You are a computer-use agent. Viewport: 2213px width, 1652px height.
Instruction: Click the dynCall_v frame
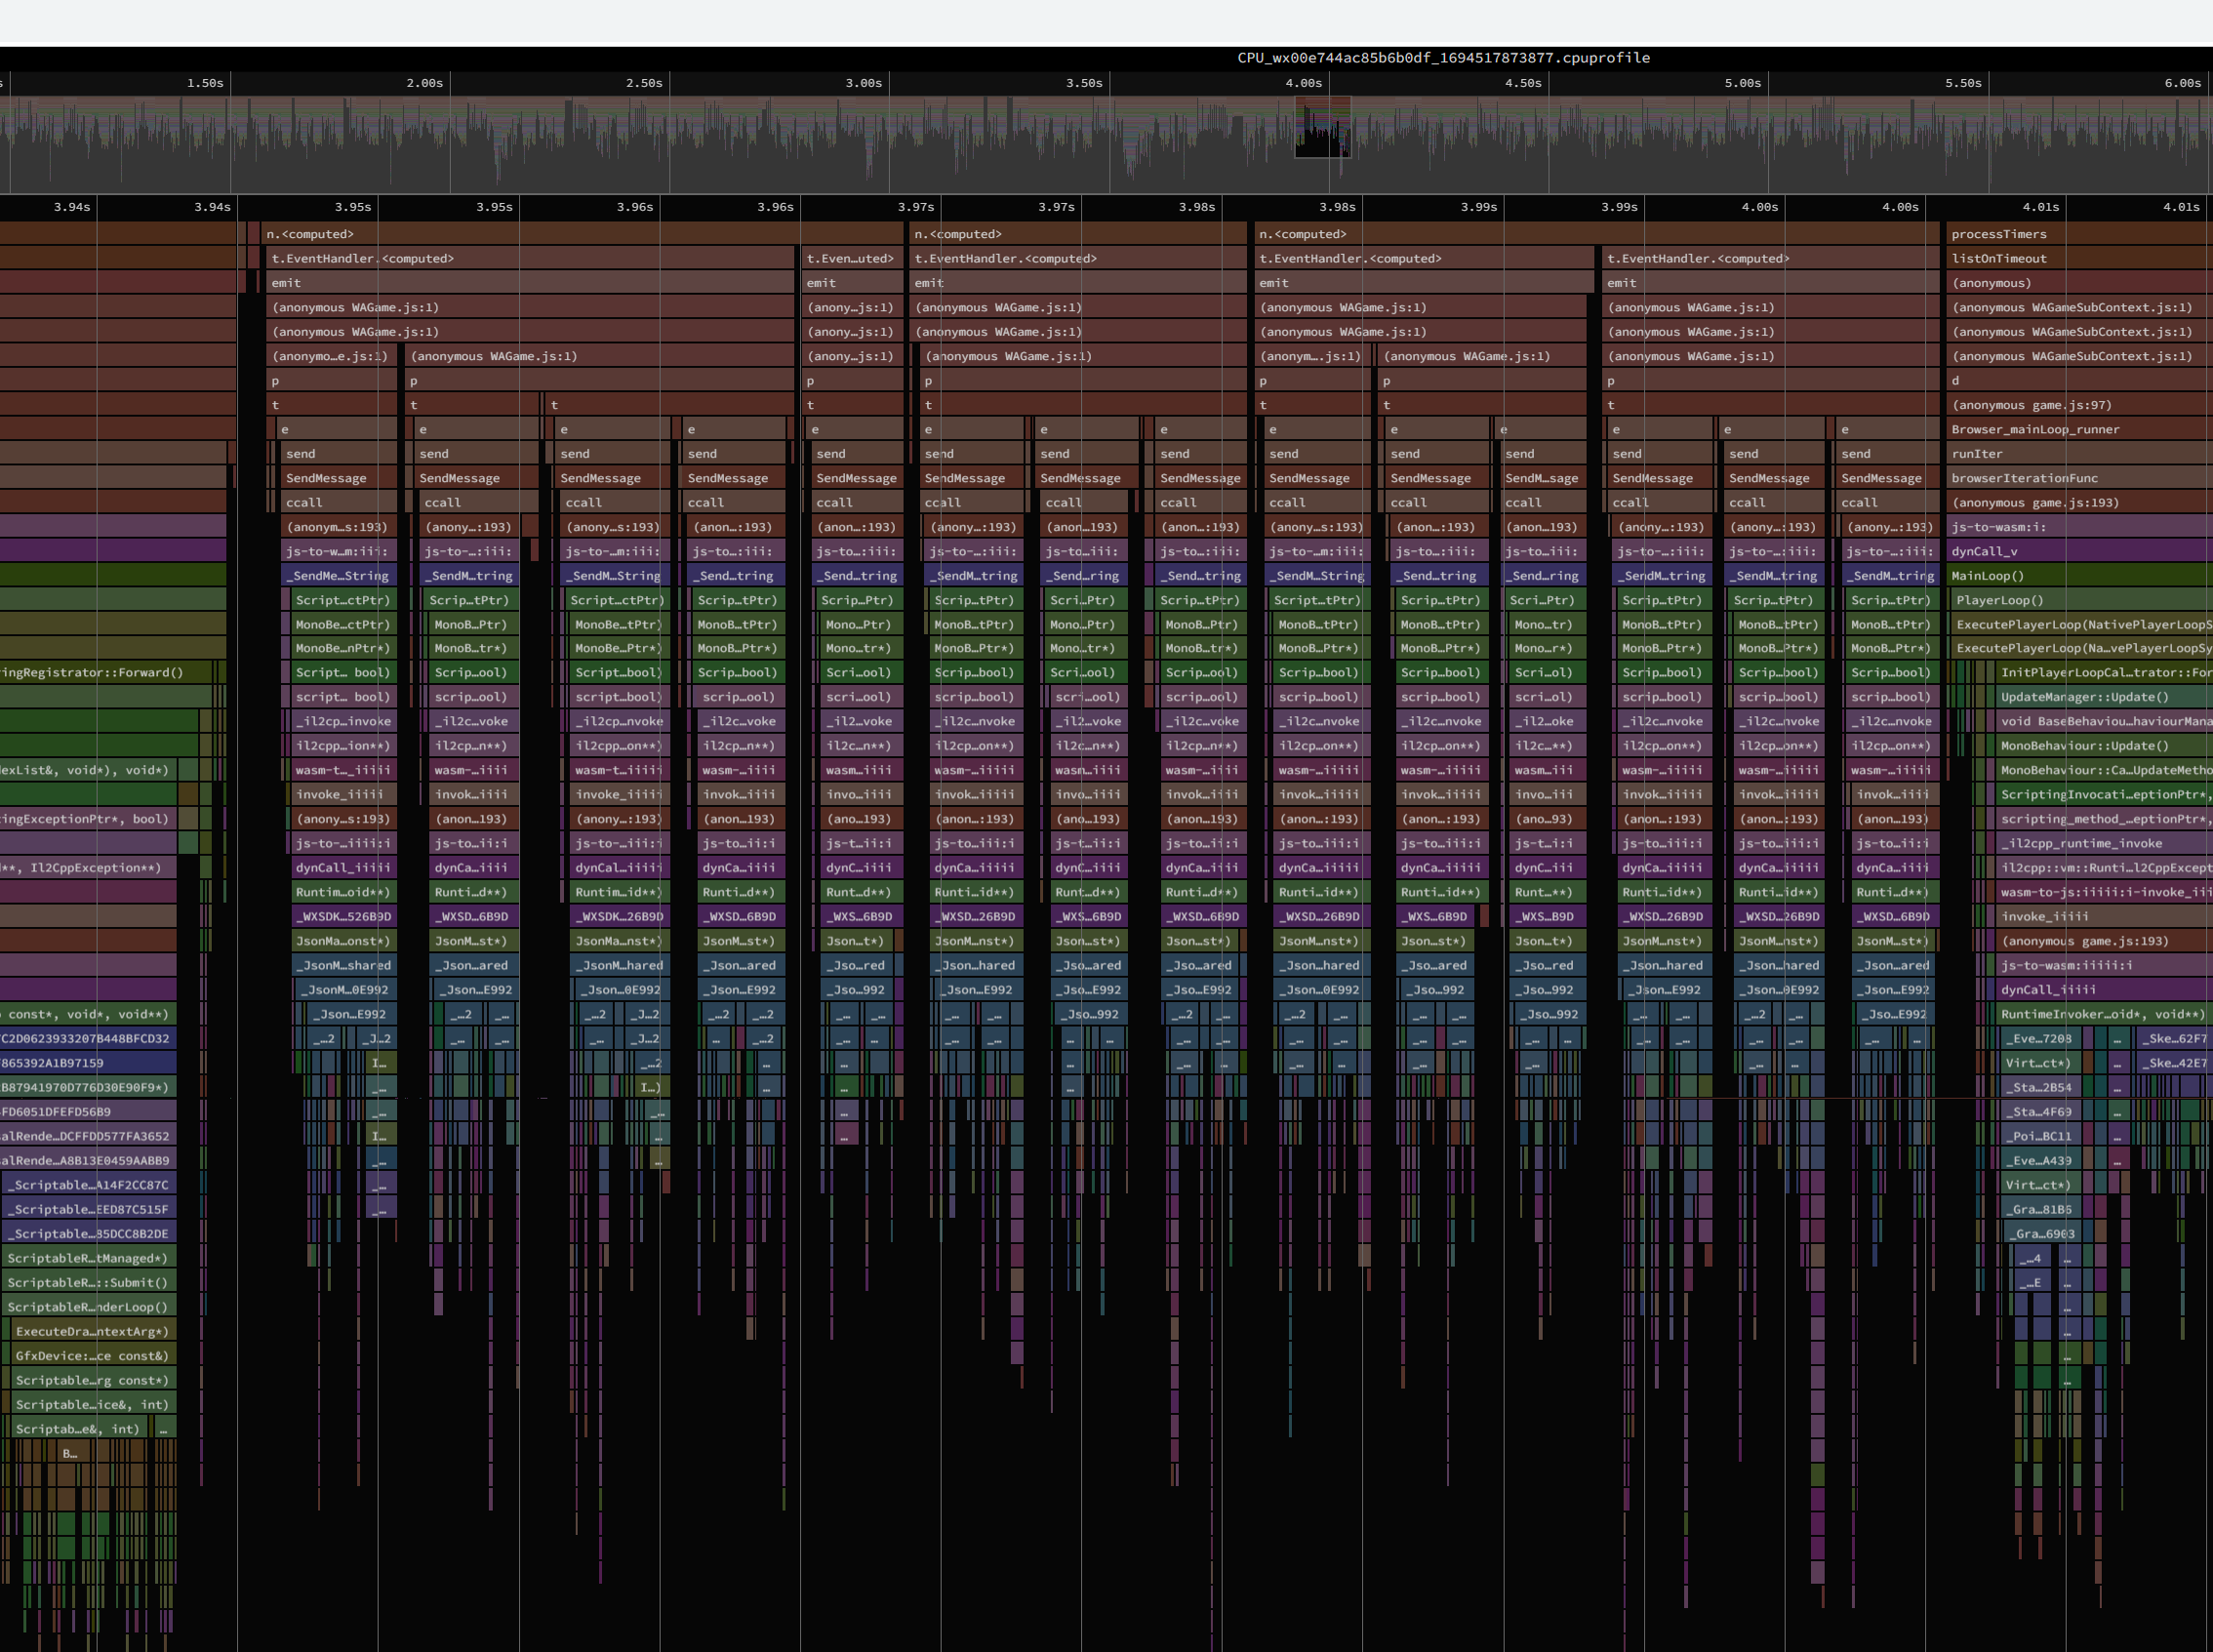pos(1985,551)
